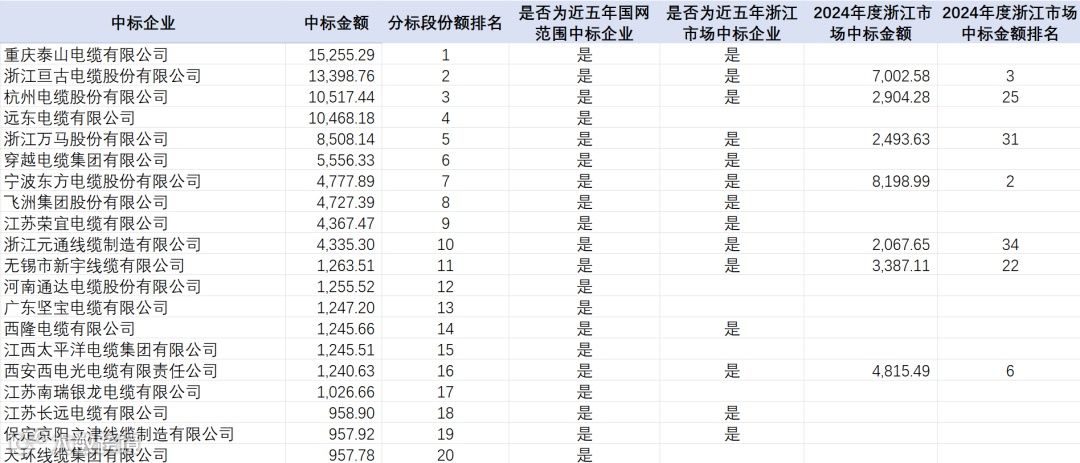Click the cell 远东电缆有限公司
Viewport: 1080px width, 463px height.
(69, 118)
